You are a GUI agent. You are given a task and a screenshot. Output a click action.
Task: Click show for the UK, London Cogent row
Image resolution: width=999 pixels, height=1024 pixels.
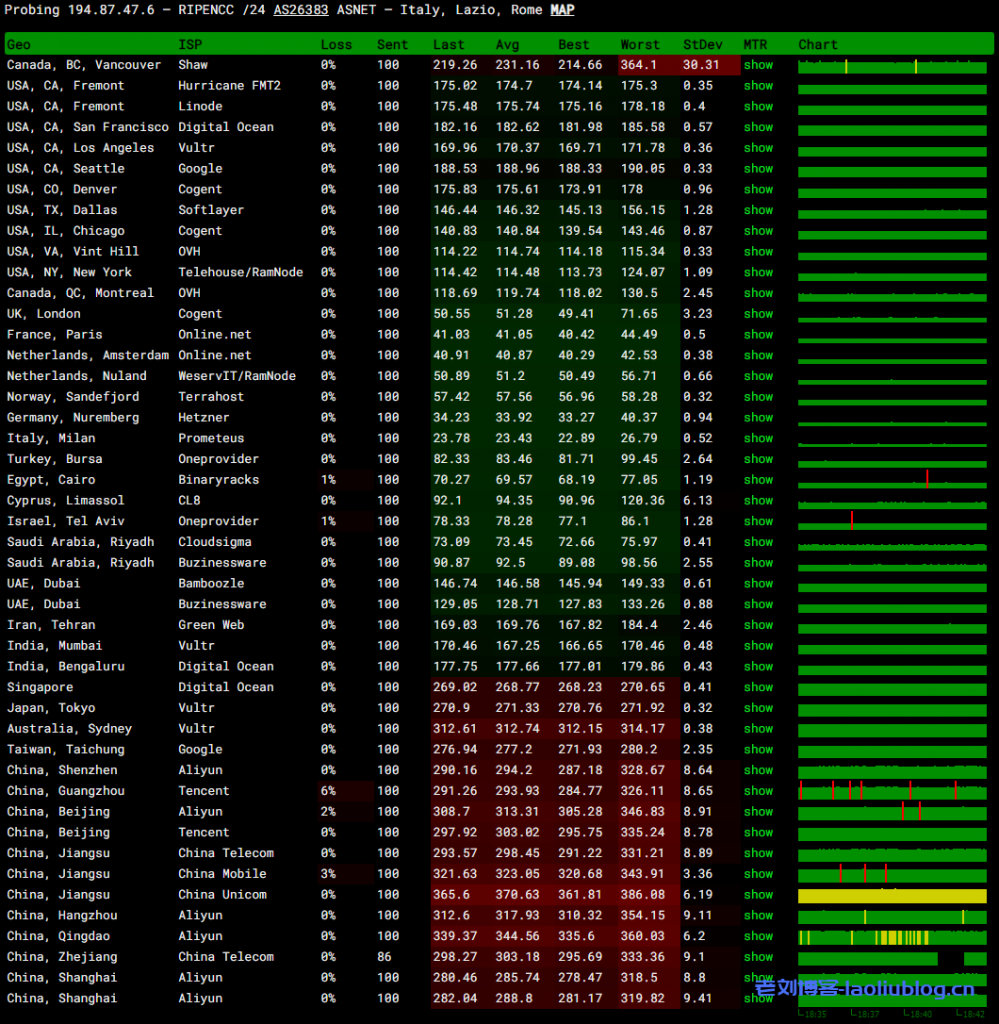pyautogui.click(x=758, y=314)
